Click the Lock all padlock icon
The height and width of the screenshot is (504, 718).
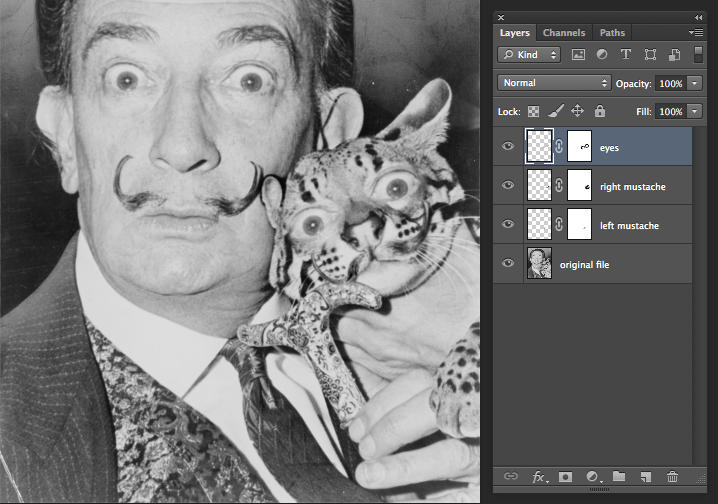pos(600,111)
